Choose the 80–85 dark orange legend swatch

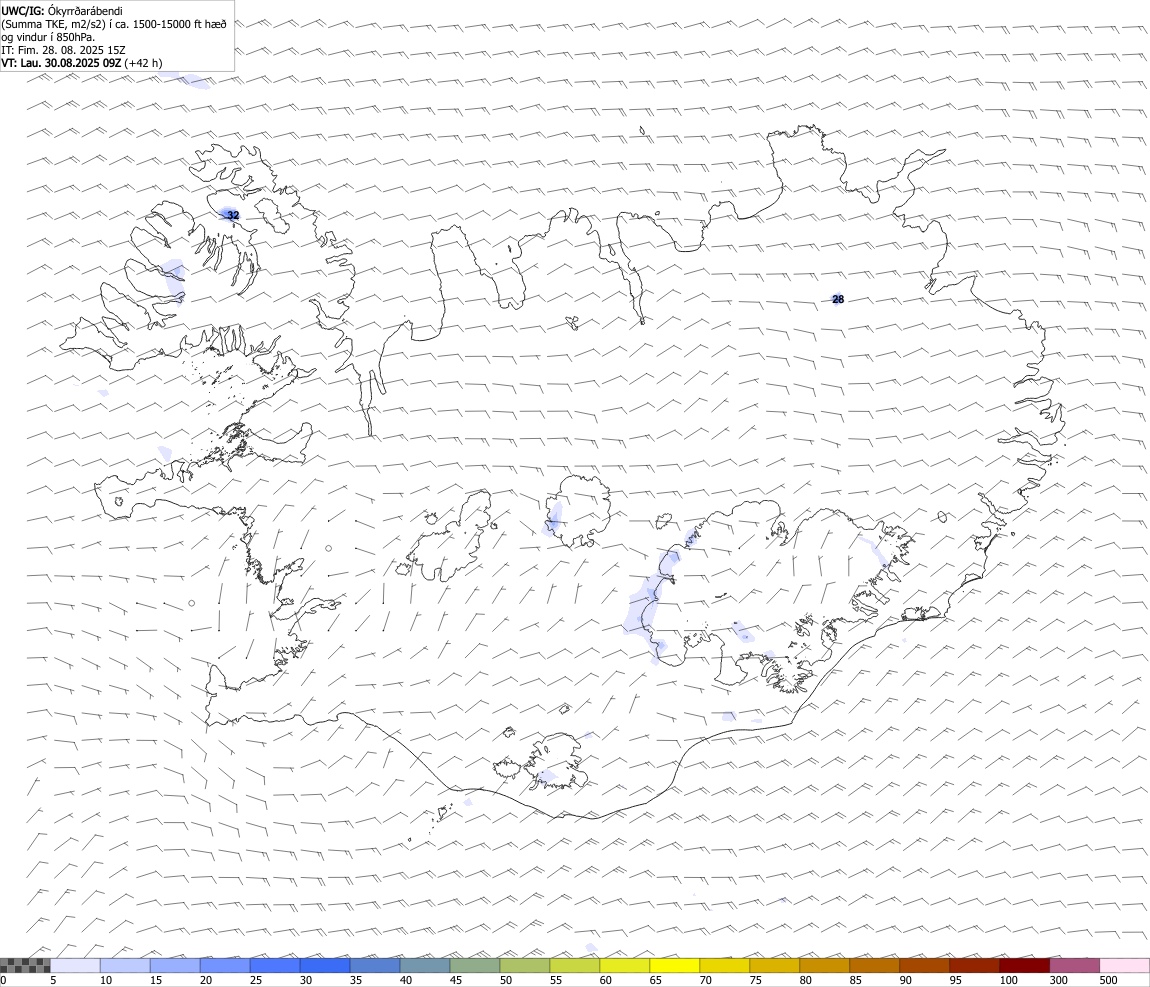(x=824, y=965)
